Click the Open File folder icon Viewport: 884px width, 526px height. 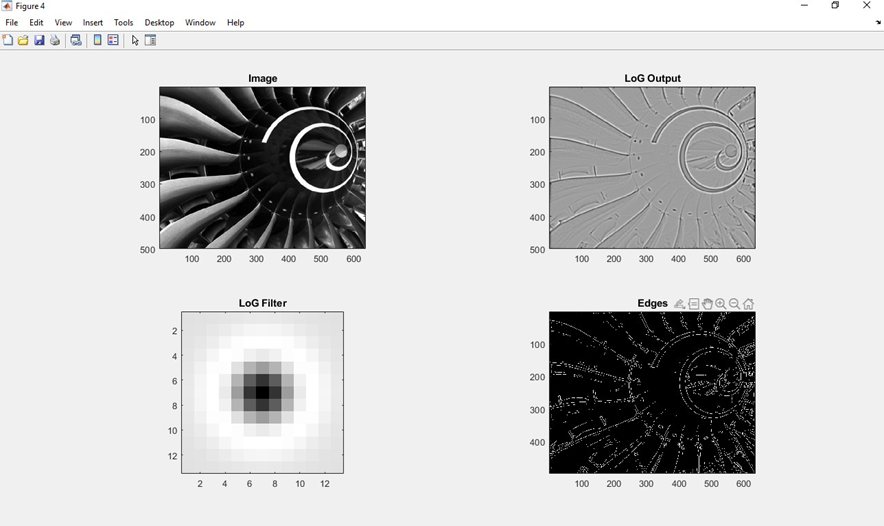(x=23, y=40)
